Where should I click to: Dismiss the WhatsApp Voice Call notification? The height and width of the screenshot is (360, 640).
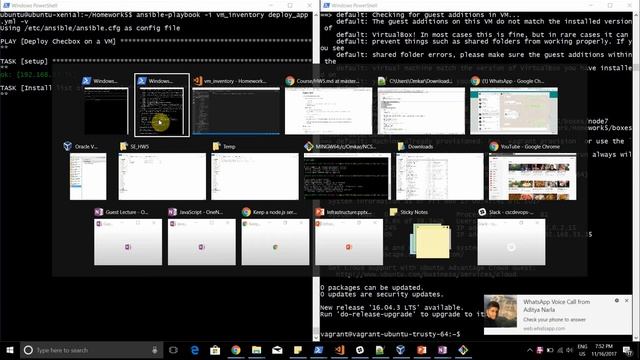627,300
